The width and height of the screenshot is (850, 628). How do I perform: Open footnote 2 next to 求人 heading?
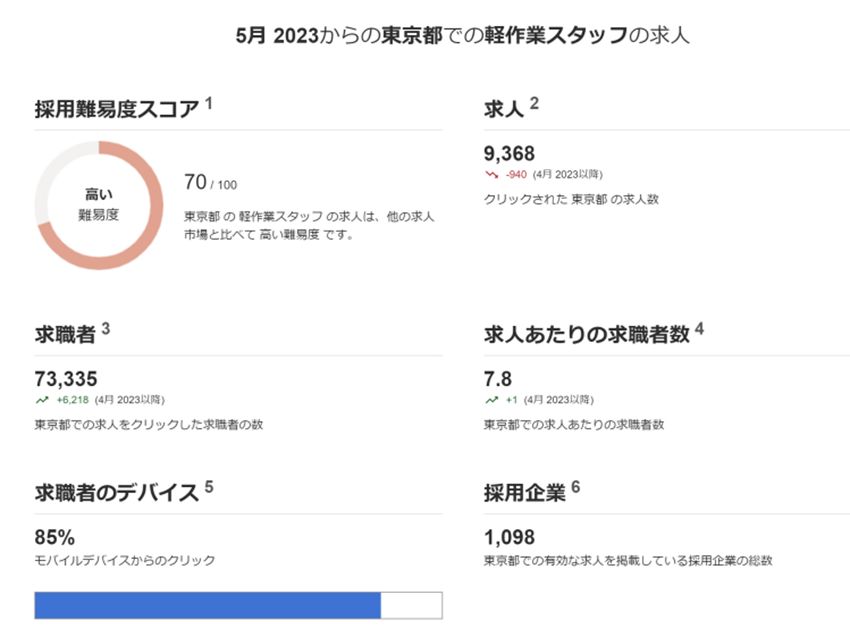[534, 103]
